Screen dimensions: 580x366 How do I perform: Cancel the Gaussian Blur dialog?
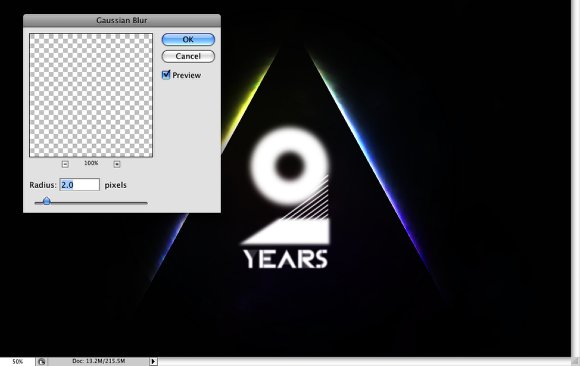pyautogui.click(x=188, y=56)
